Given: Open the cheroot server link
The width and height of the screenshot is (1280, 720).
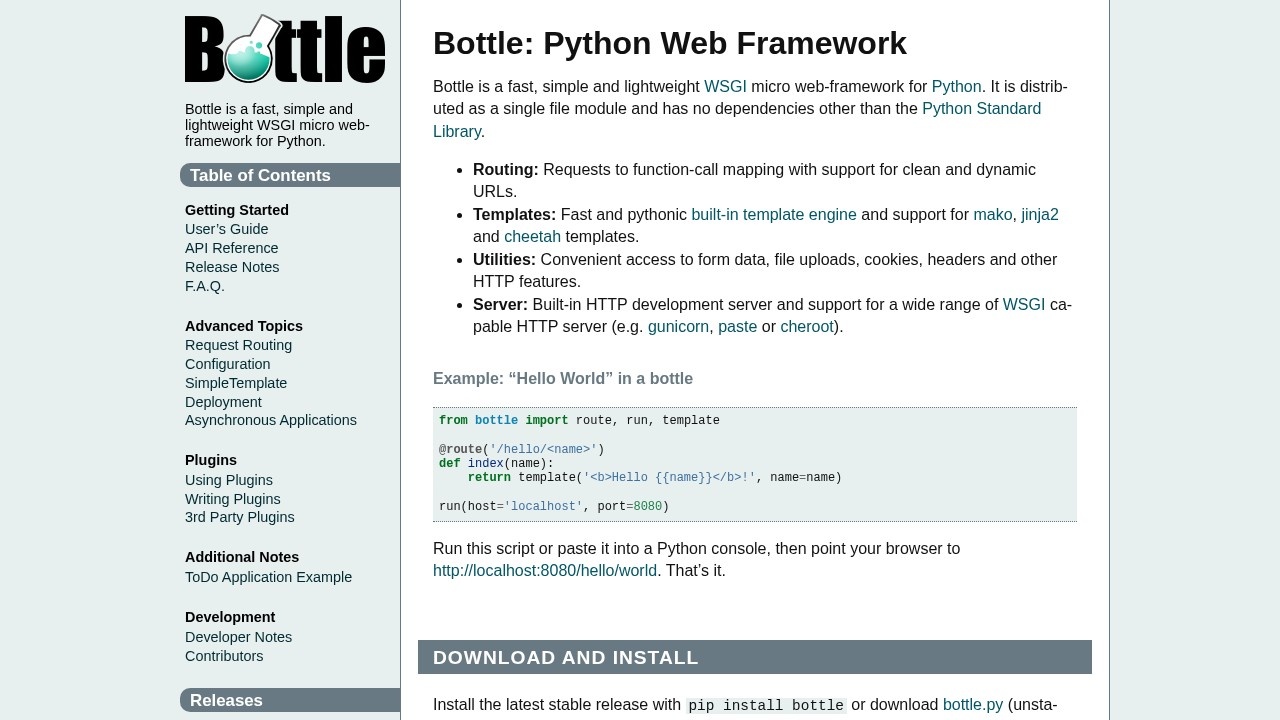Looking at the screenshot, I should pos(807,327).
